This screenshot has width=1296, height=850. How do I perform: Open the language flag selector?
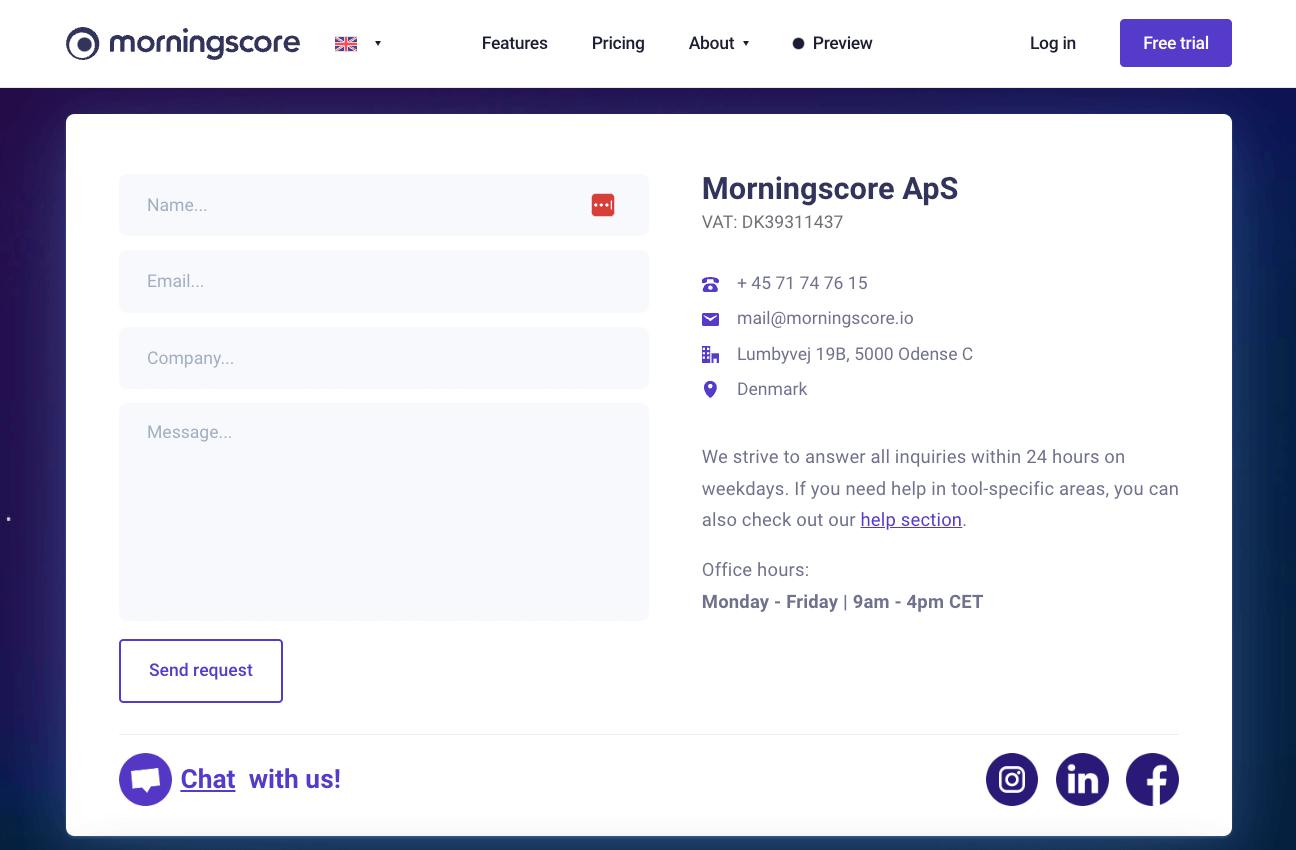click(346, 43)
